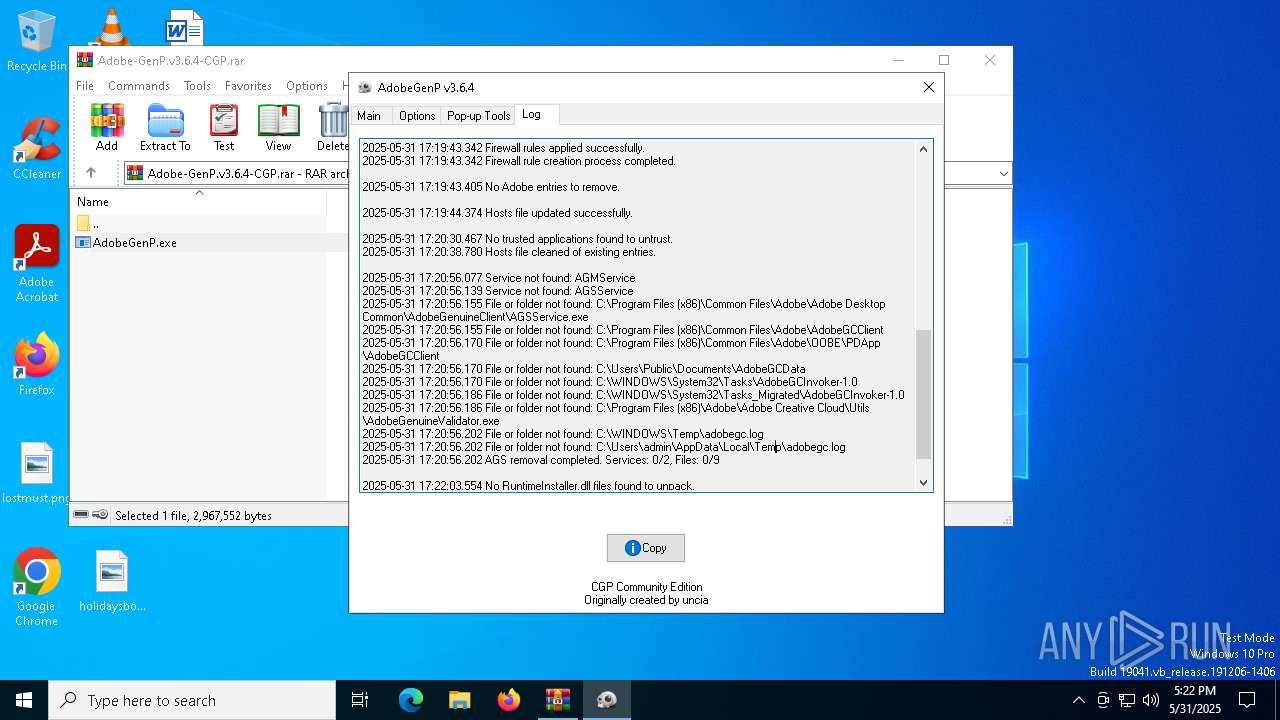This screenshot has width=1280, height=720.
Task: Click the WinRAR title bar icon
Action: [x=85, y=60]
